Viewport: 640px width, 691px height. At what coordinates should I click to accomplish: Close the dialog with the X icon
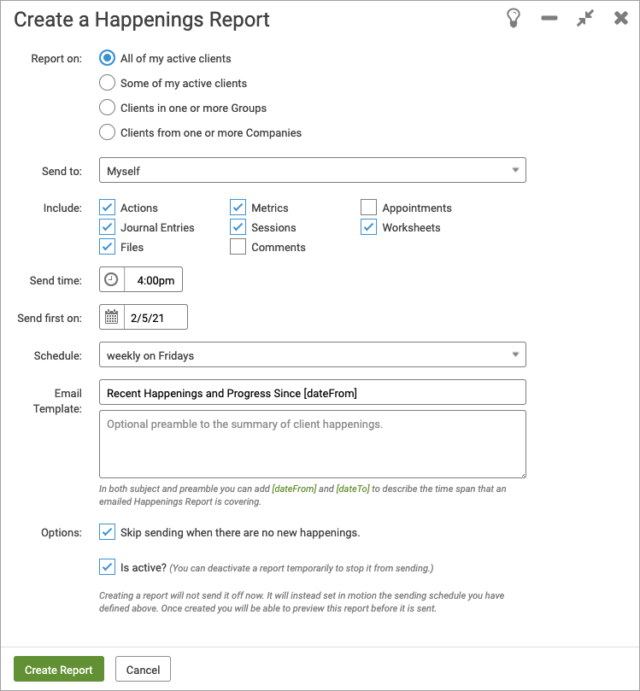click(x=620, y=19)
